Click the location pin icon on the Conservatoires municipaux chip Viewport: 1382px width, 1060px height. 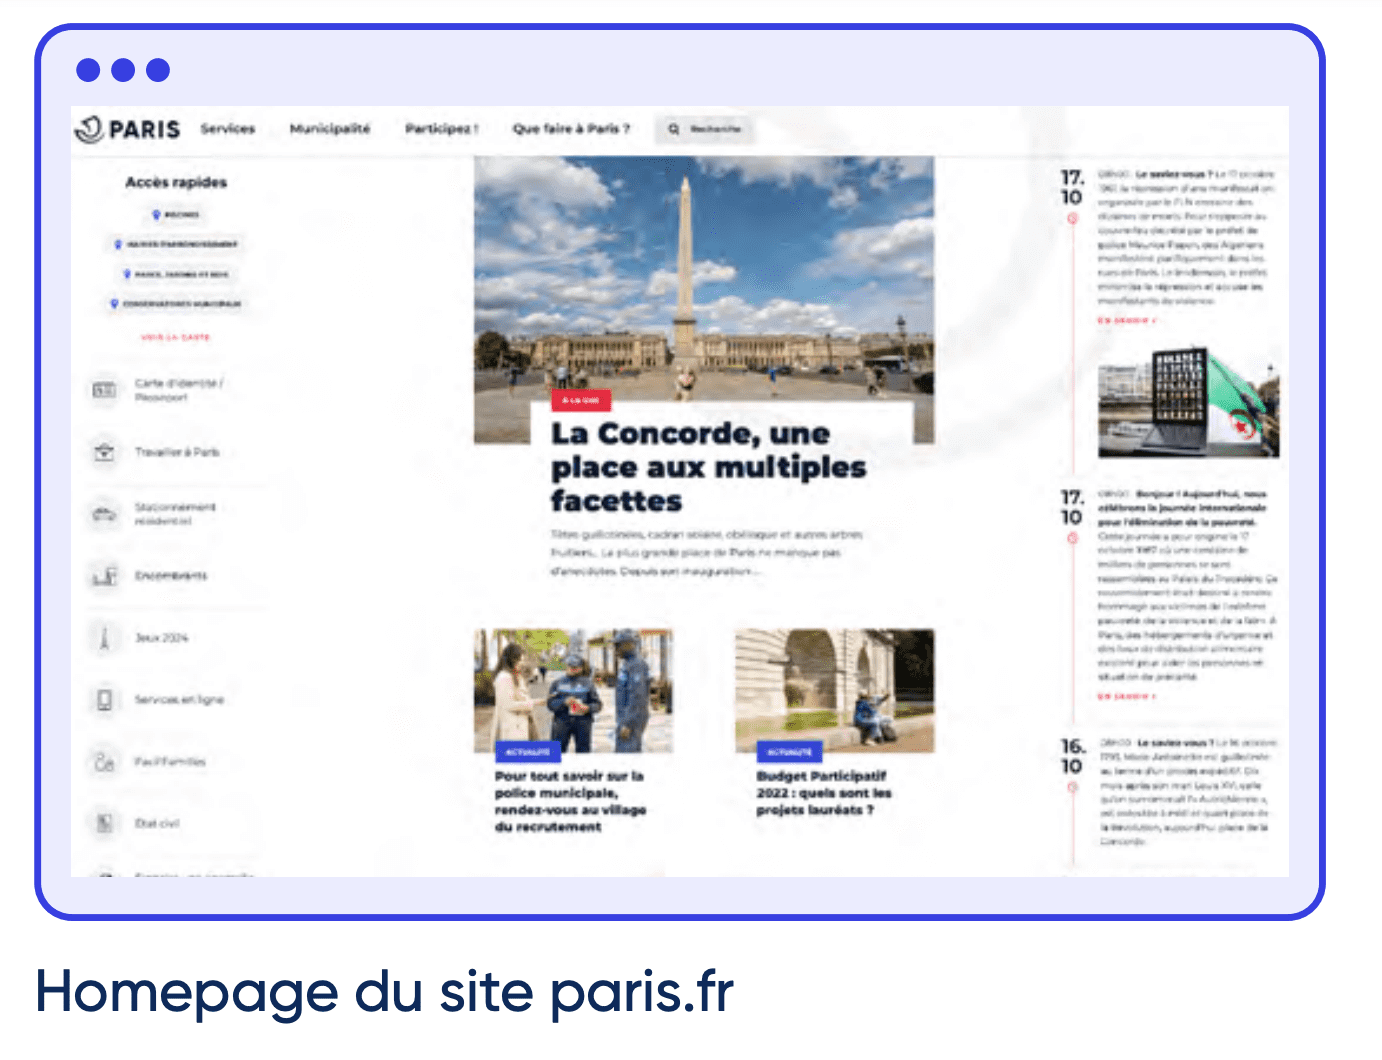(x=114, y=304)
